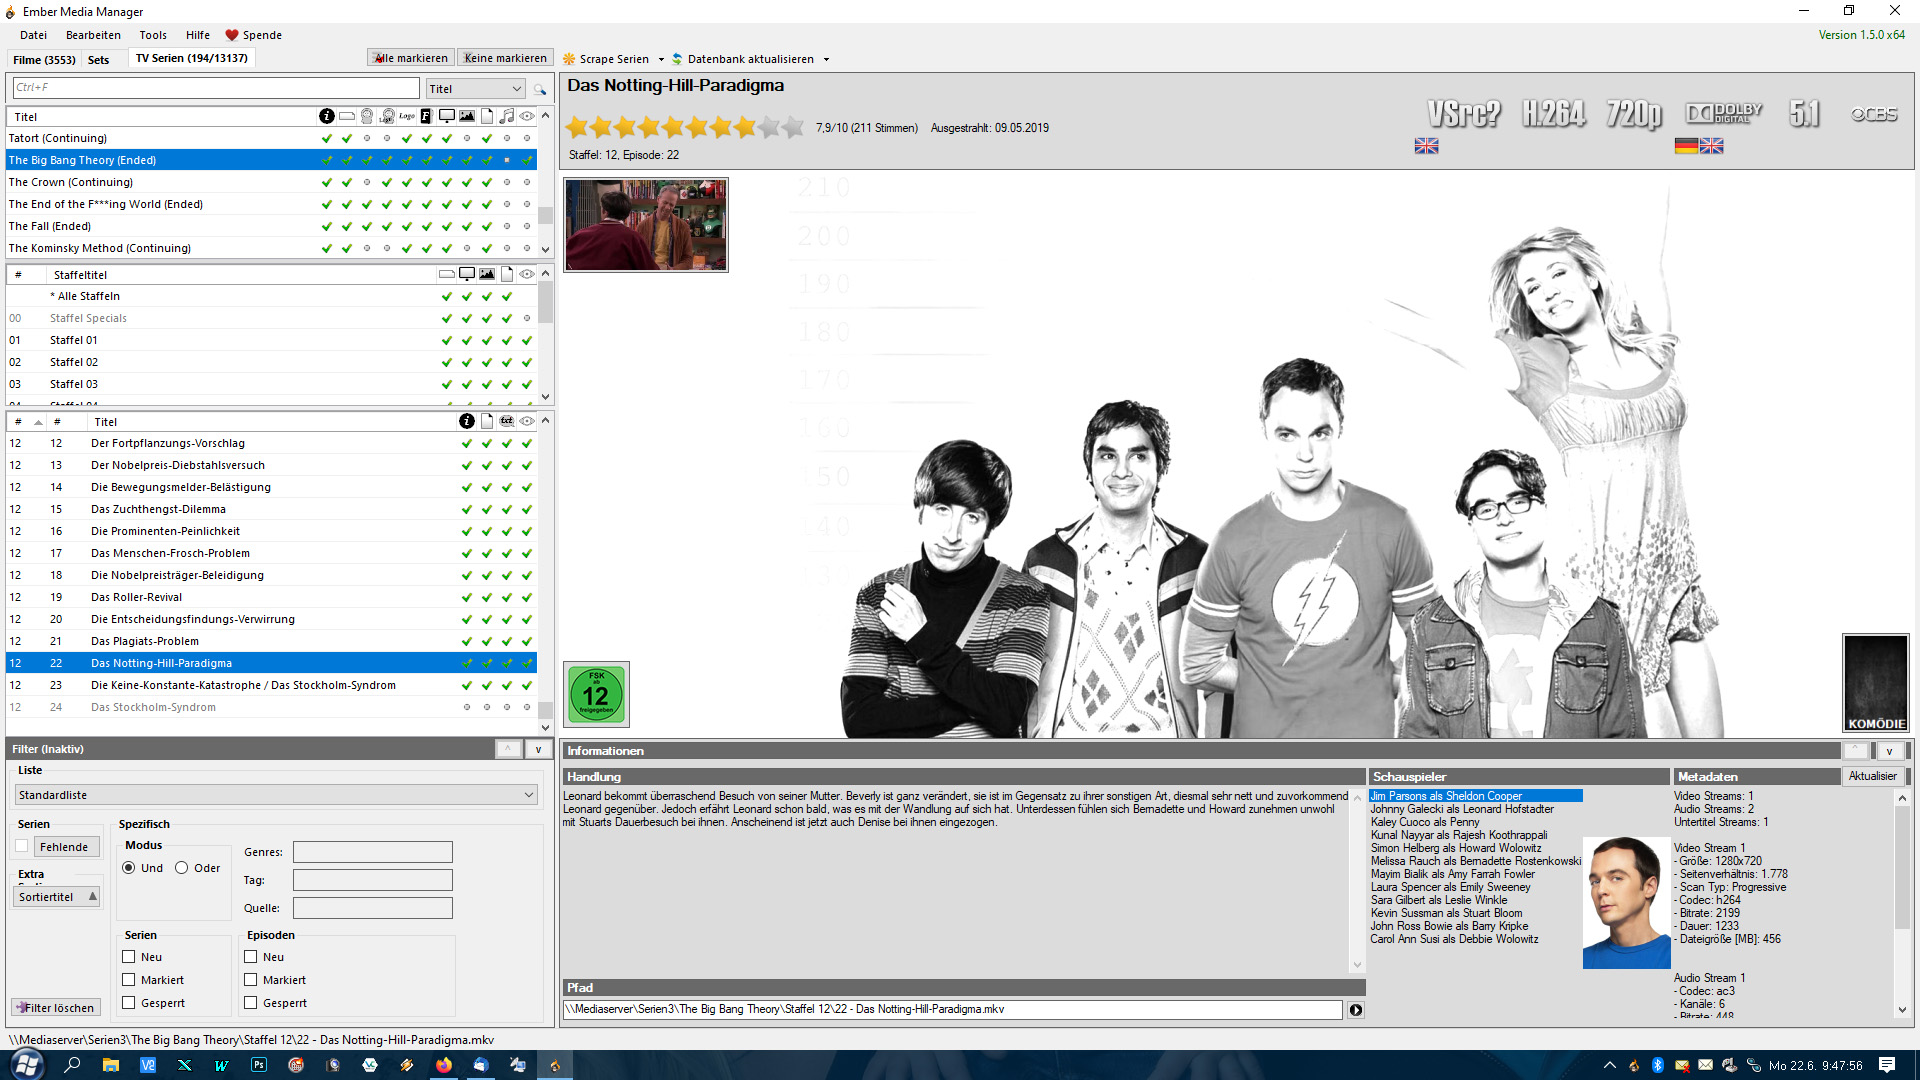The height and width of the screenshot is (1080, 1920).
Task: Click the Dolby Digital audio flag
Action: (x=1724, y=113)
